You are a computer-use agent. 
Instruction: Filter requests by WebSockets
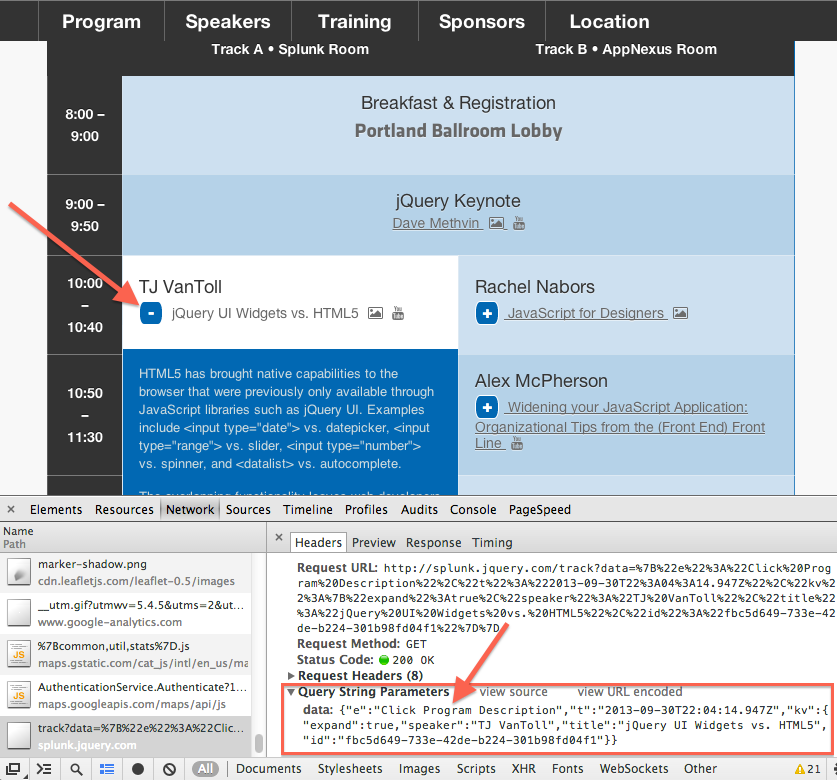[x=634, y=769]
